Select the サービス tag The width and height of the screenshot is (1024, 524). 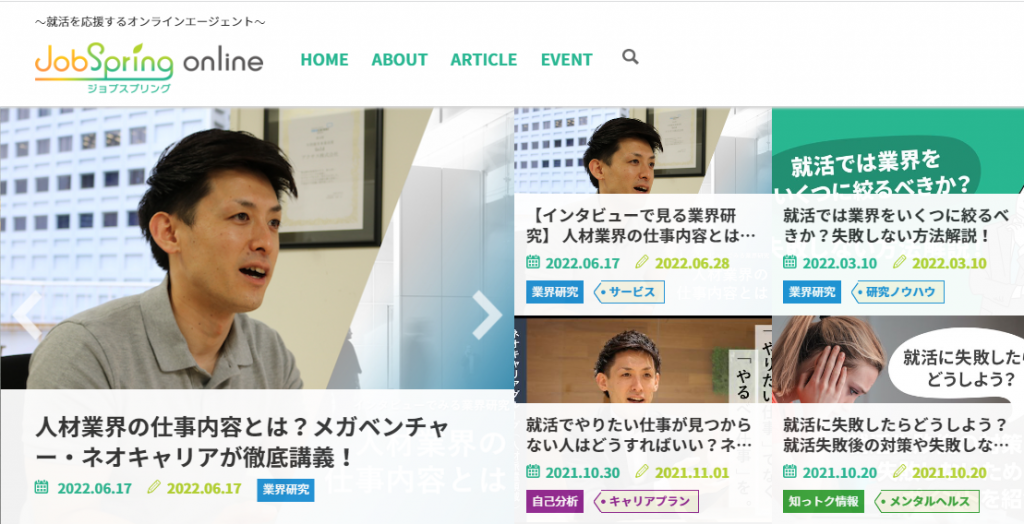coord(629,292)
